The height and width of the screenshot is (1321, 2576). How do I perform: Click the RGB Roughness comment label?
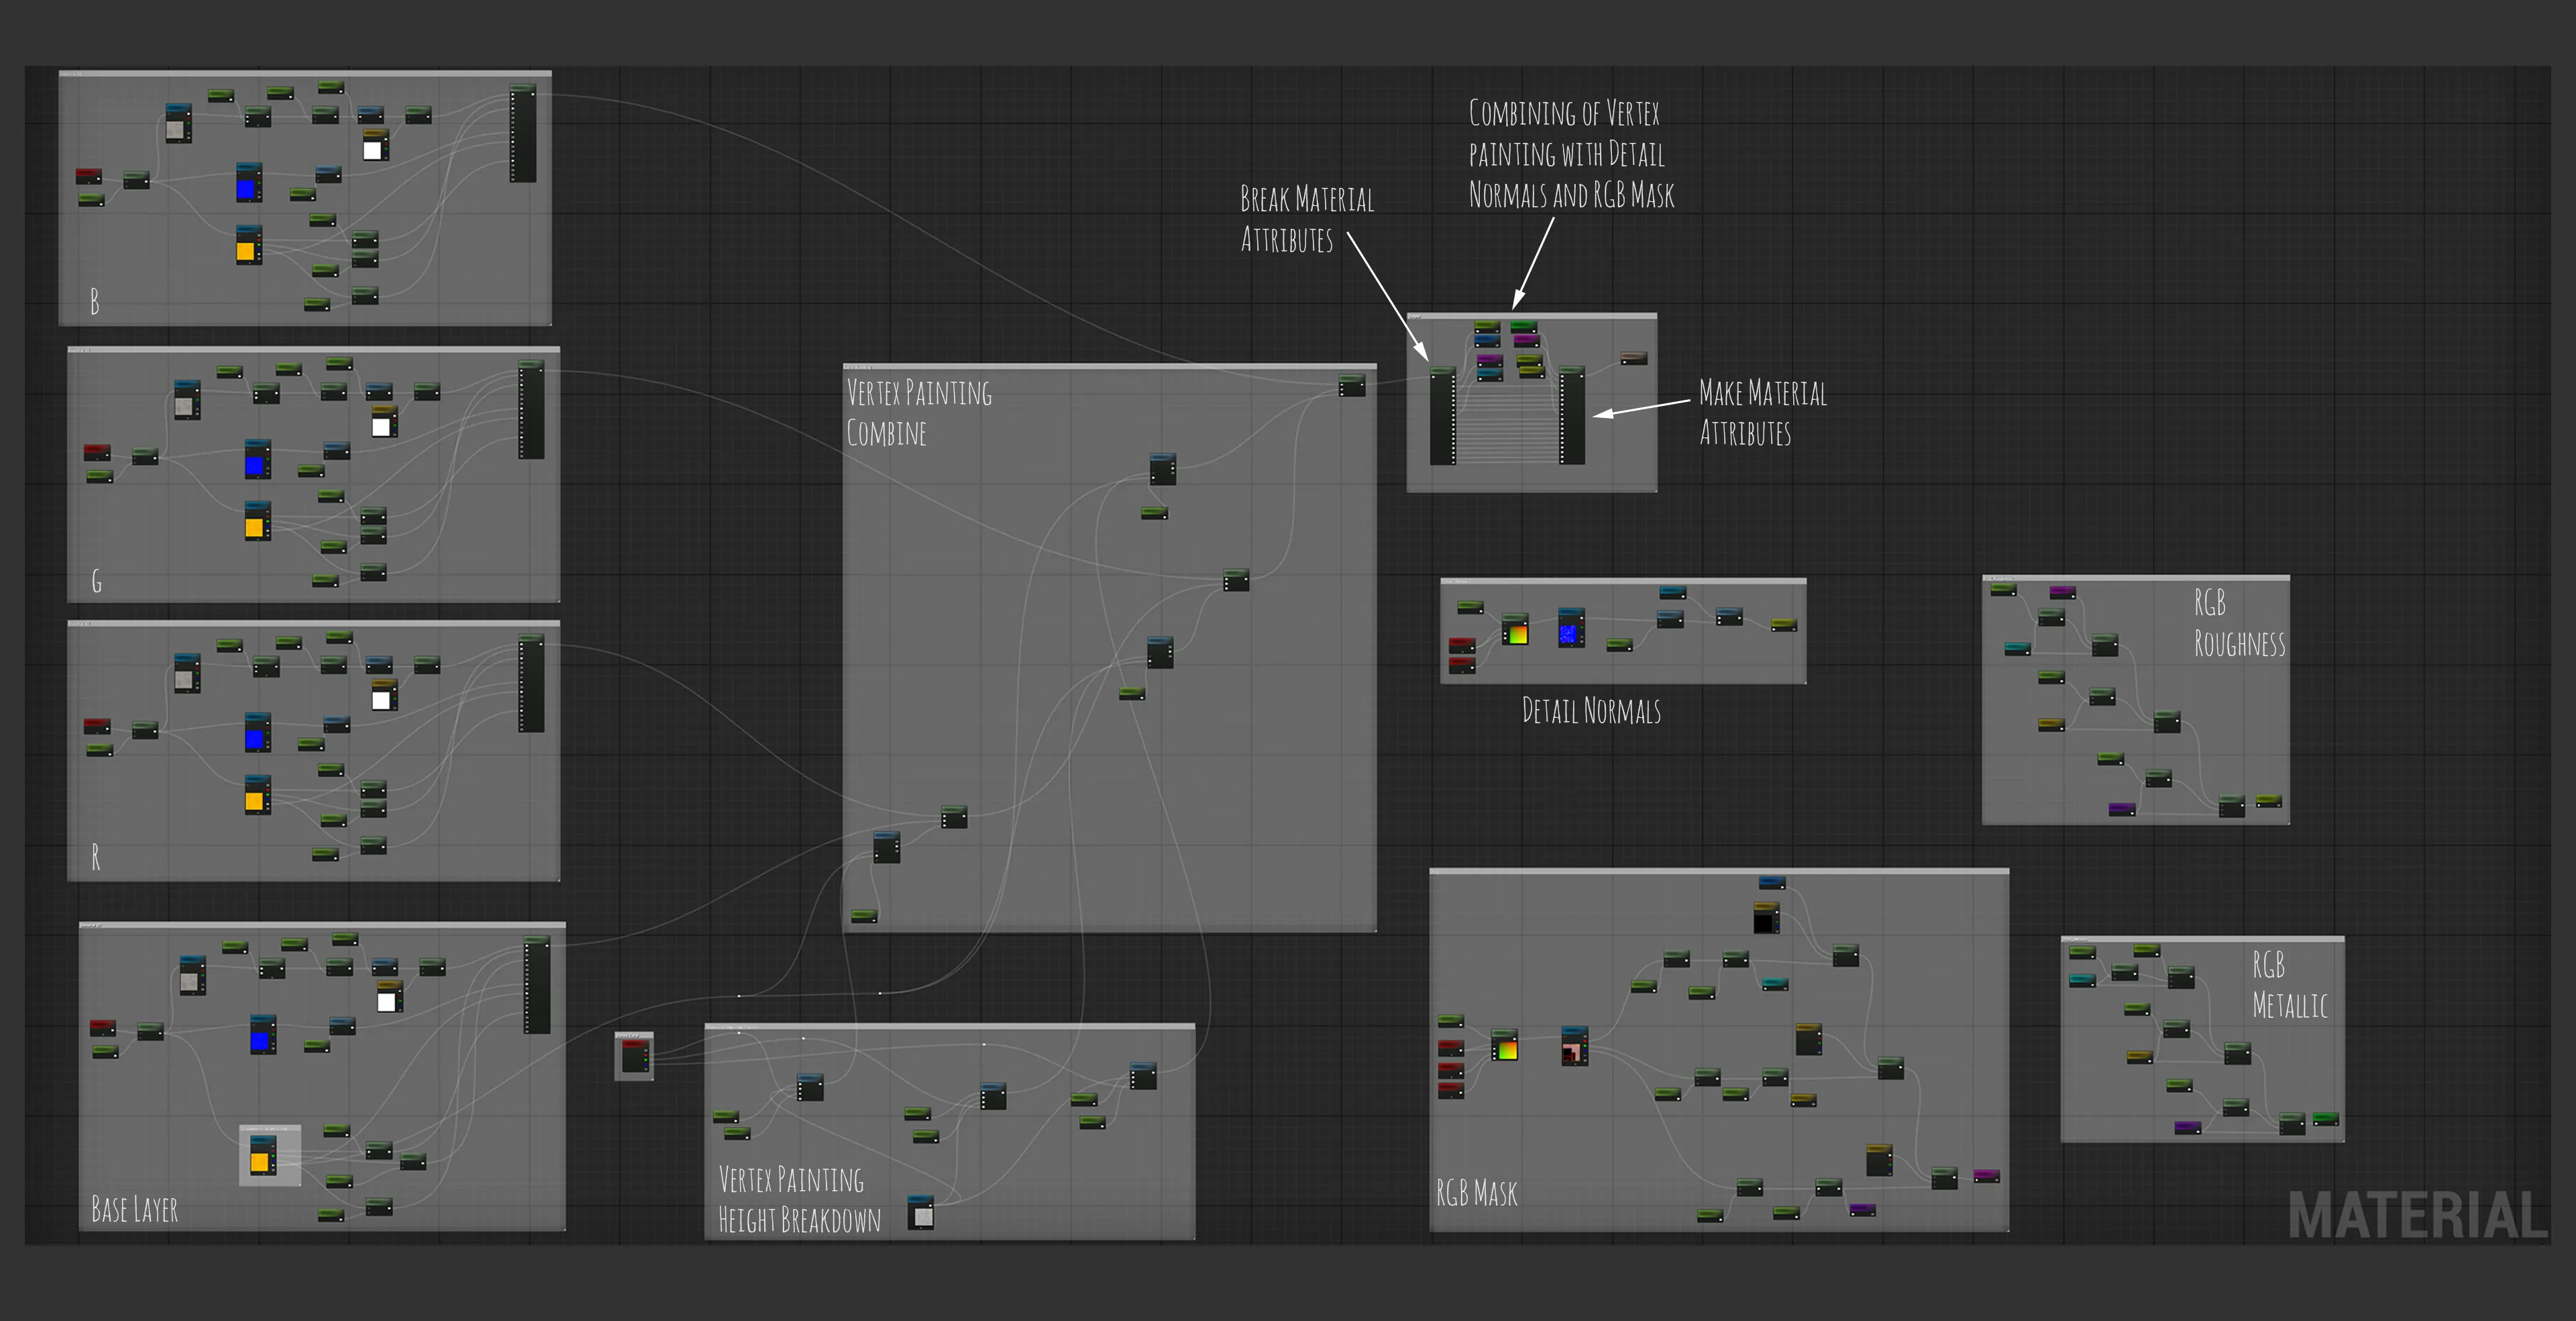tap(2239, 623)
